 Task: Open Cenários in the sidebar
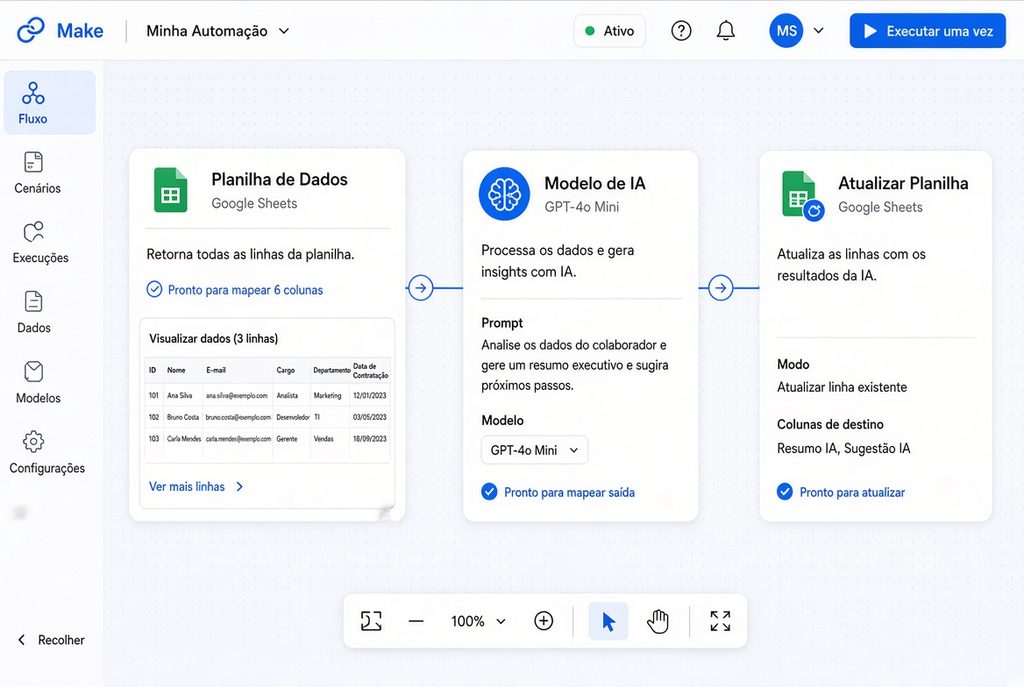coord(37,173)
